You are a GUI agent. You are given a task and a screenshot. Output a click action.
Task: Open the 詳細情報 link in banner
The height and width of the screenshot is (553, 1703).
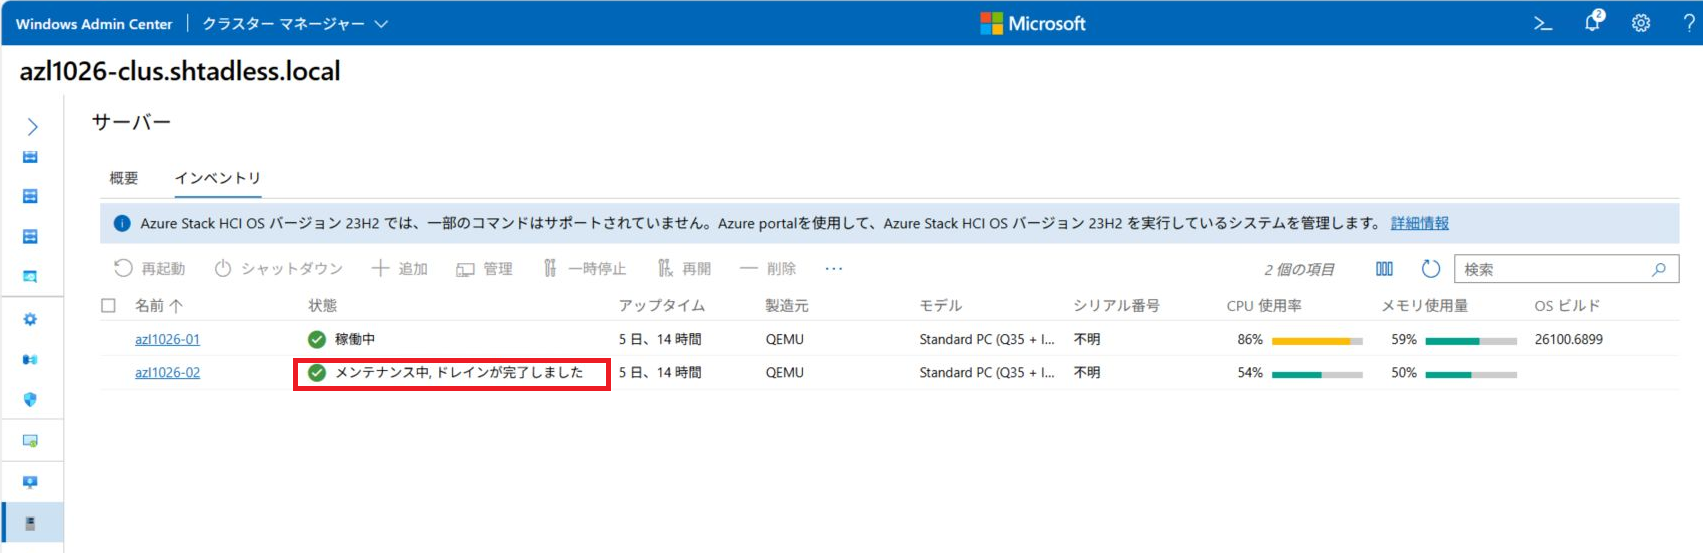click(x=1420, y=223)
